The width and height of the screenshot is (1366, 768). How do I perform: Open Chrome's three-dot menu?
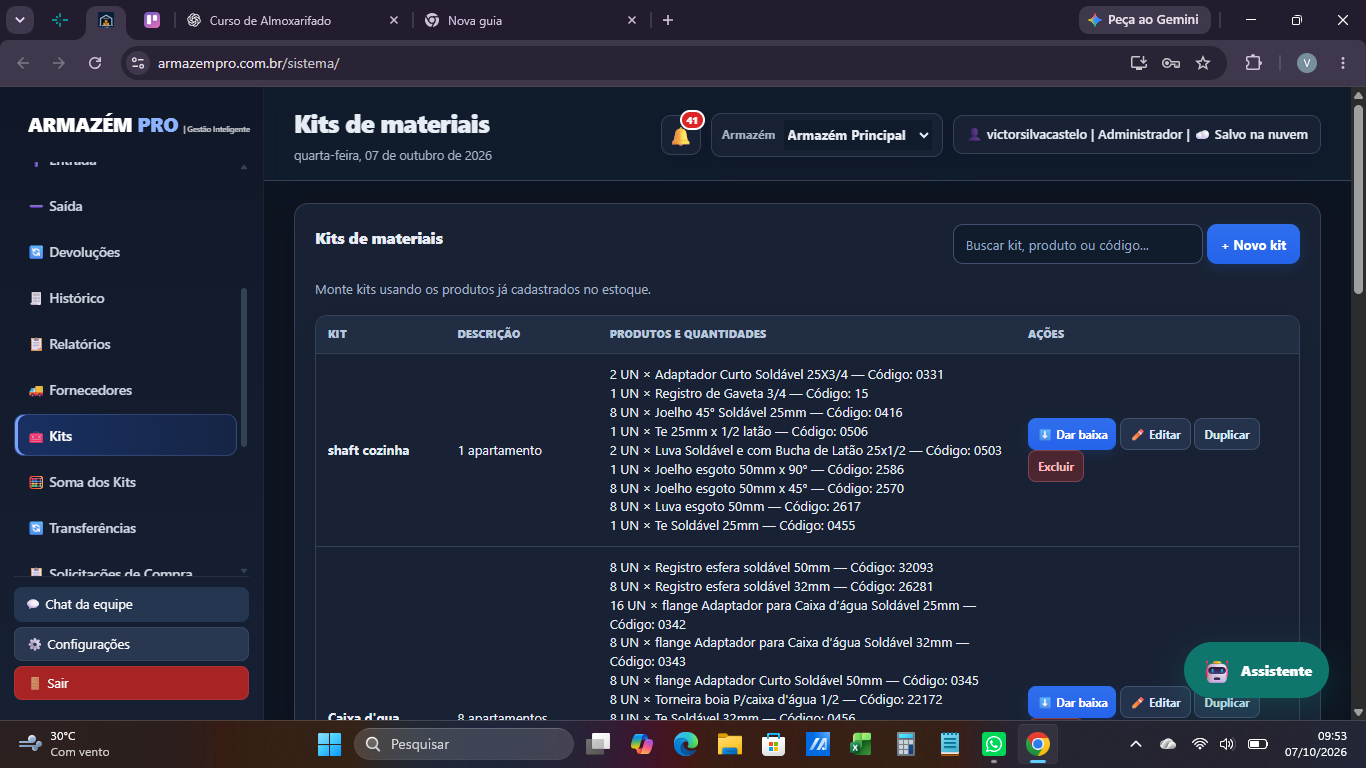pyautogui.click(x=1343, y=63)
